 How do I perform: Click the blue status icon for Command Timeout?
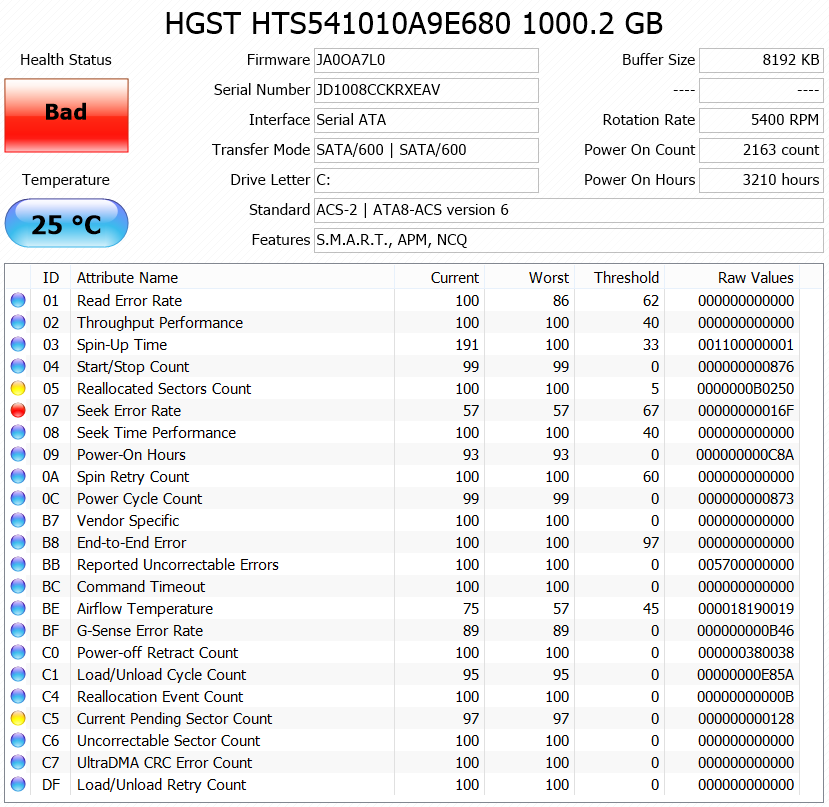pos(18,586)
